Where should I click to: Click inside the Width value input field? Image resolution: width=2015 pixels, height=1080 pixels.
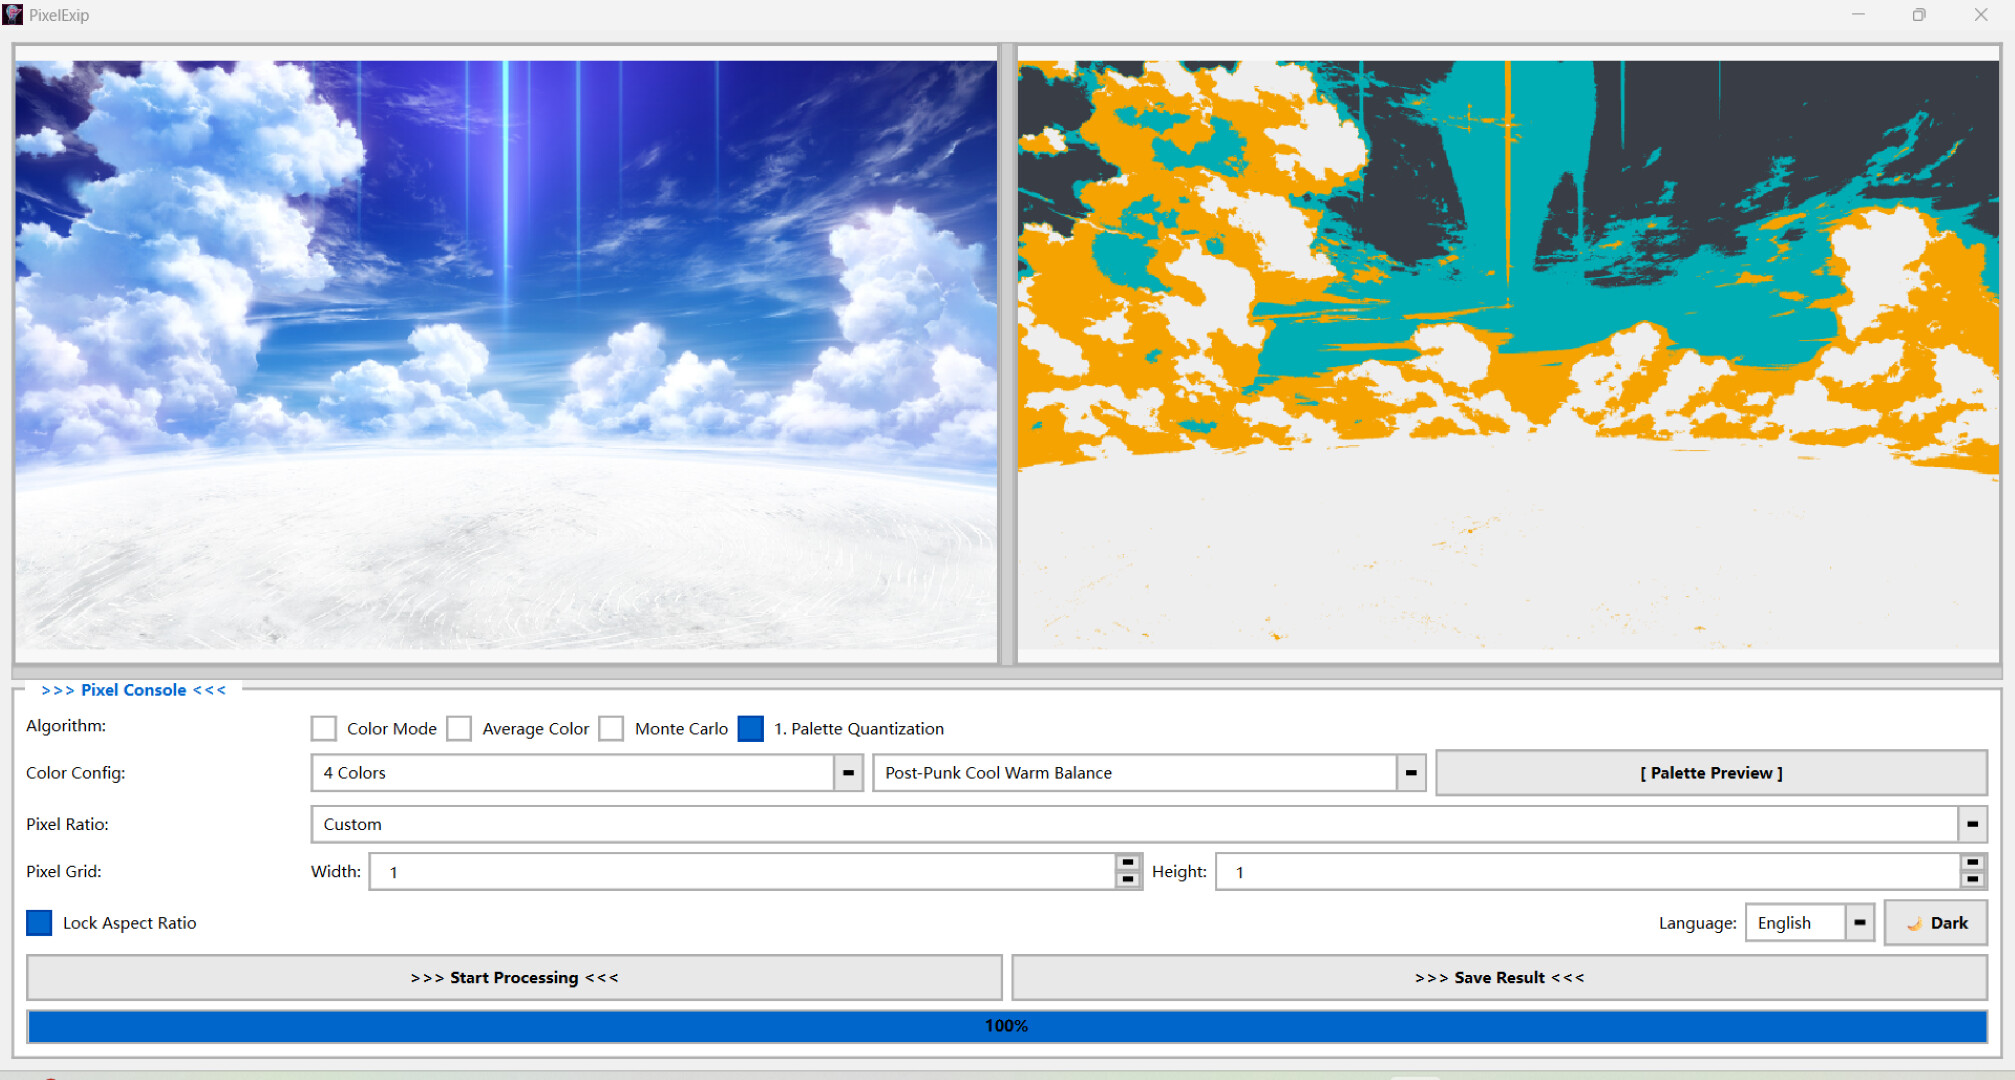pyautogui.click(x=700, y=871)
